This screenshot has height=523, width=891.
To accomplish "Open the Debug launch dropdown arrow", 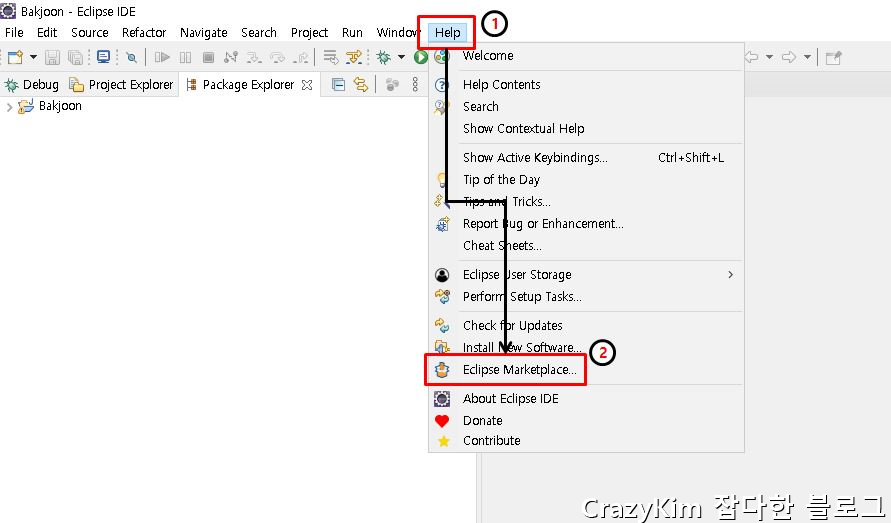I will tap(401, 57).
